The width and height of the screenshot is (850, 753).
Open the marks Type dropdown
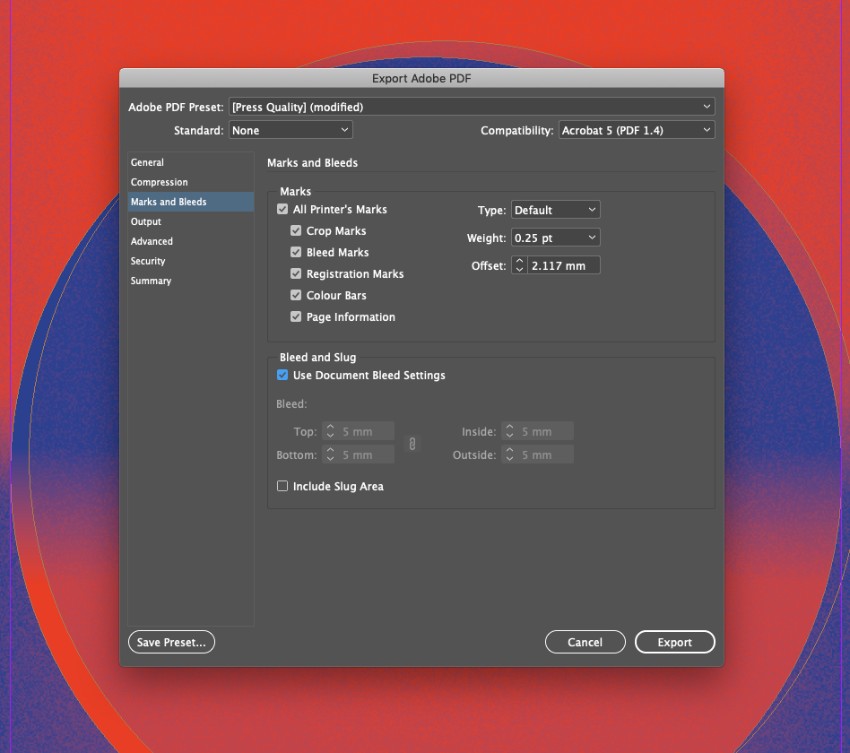pos(555,210)
